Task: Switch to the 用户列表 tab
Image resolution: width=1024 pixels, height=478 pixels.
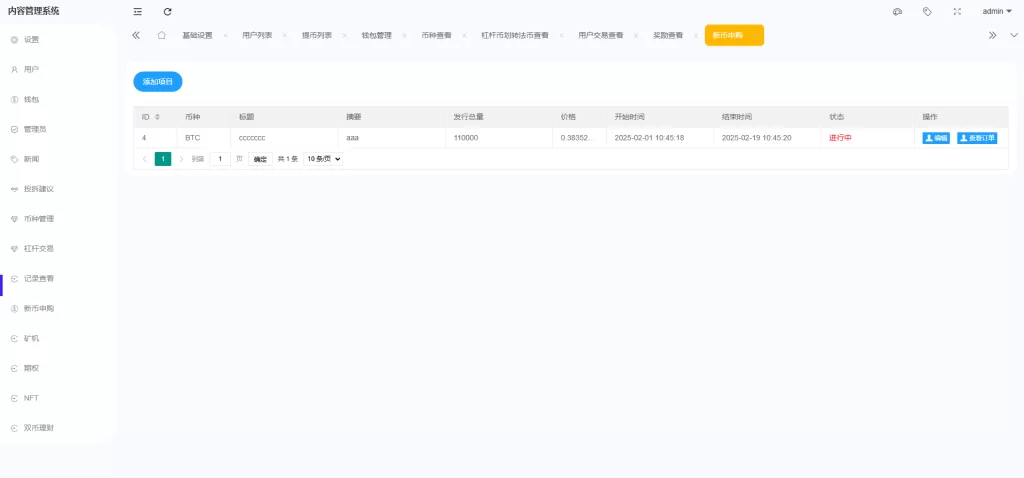Action: point(257,35)
